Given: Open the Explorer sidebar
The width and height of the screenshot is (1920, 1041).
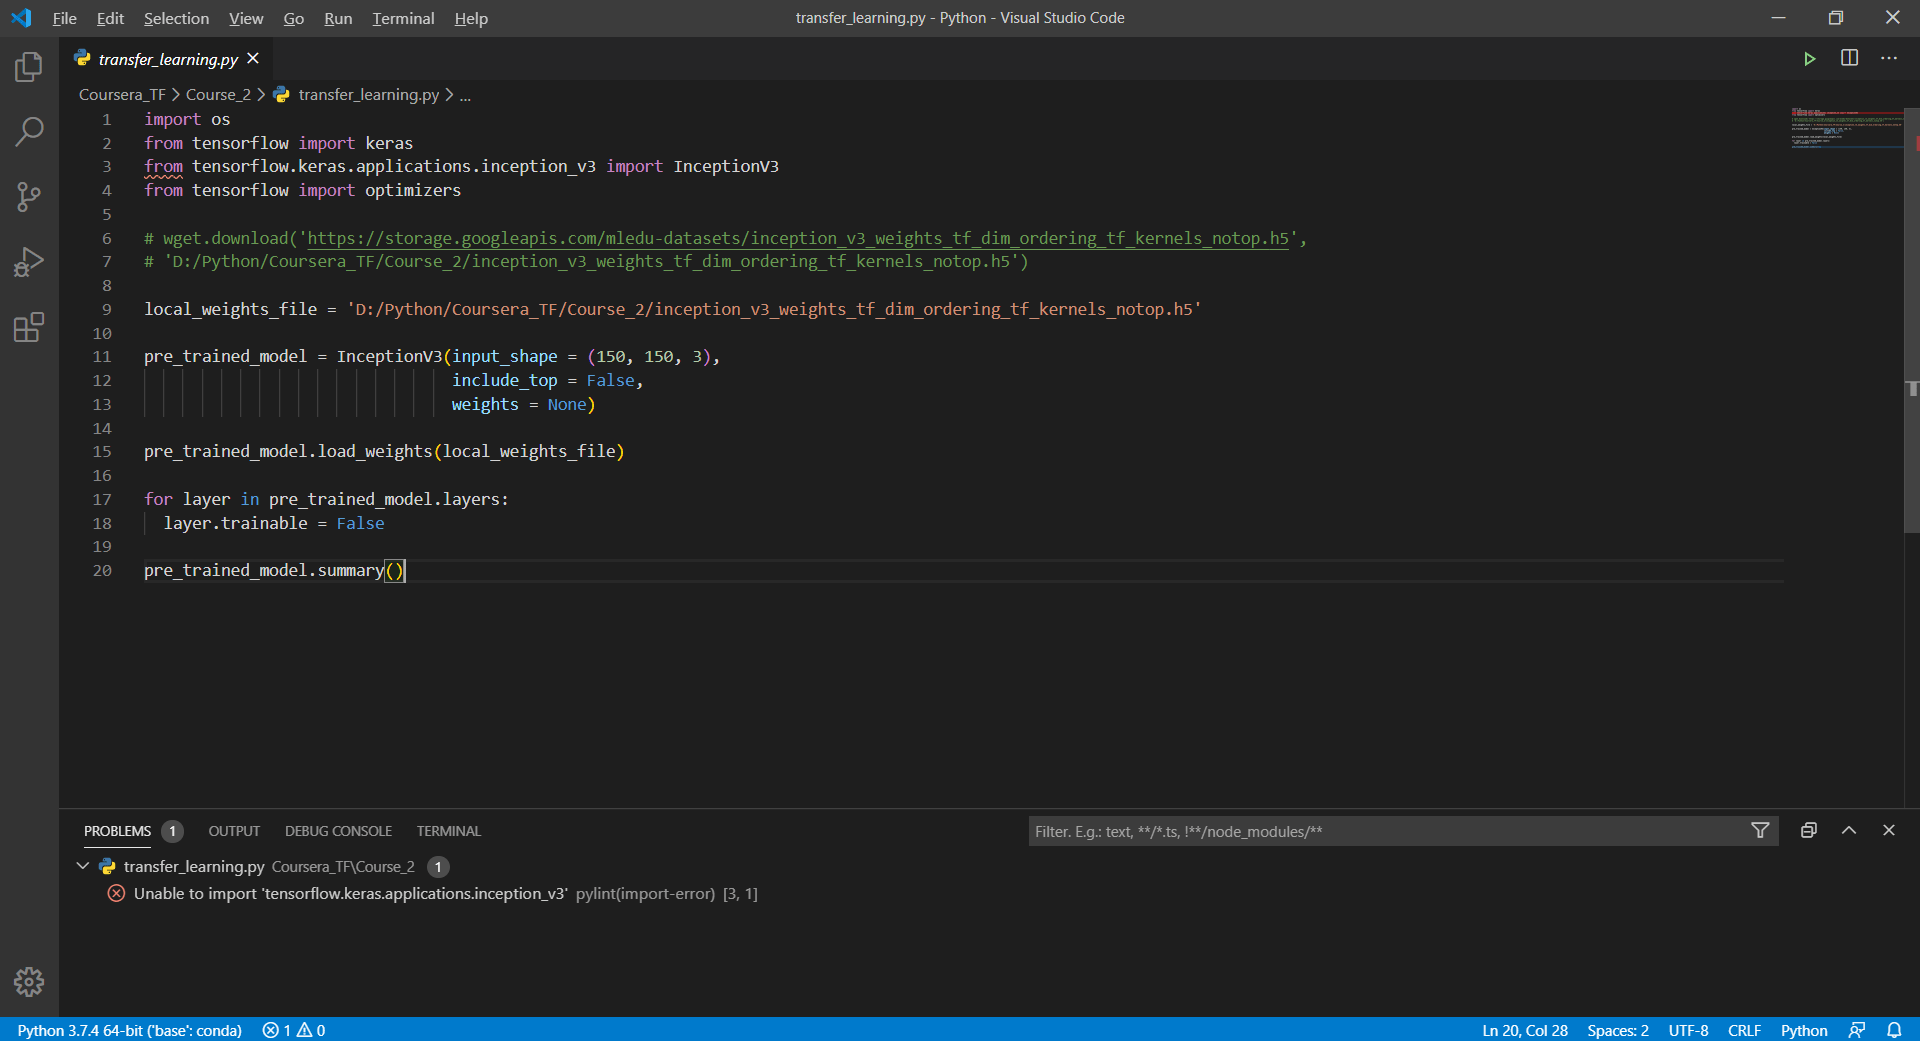Looking at the screenshot, I should [28, 66].
